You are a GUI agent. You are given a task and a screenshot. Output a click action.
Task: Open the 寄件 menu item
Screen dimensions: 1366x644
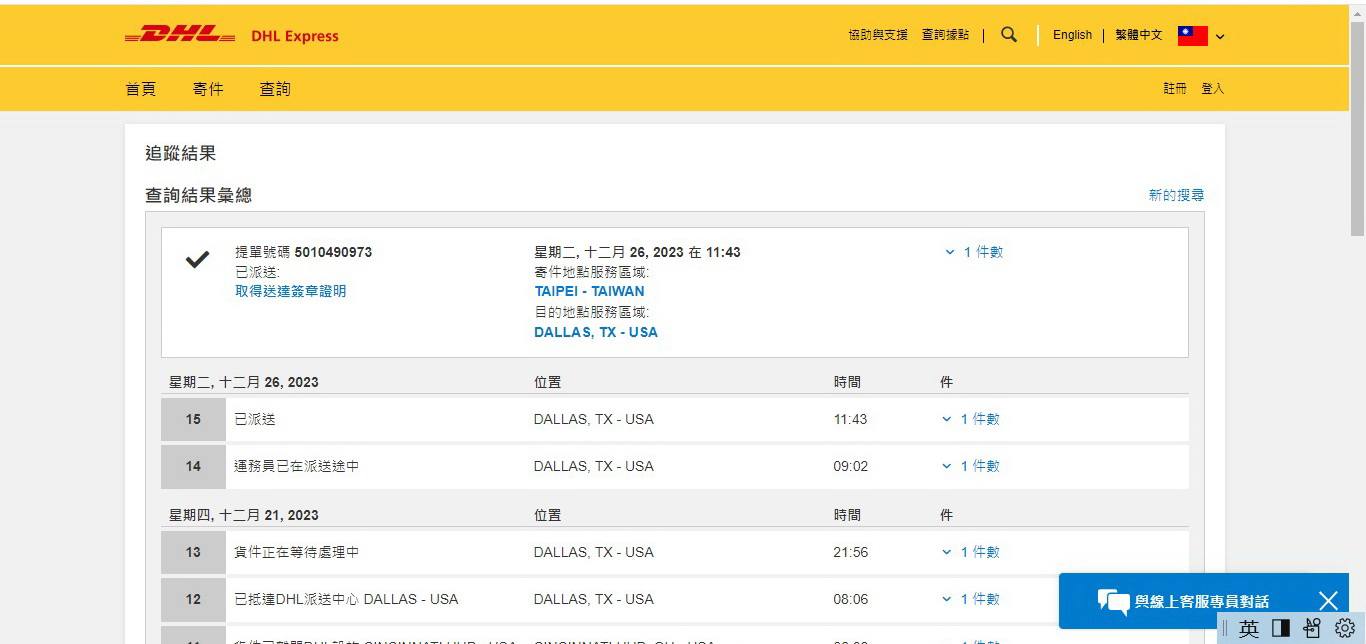click(x=208, y=89)
